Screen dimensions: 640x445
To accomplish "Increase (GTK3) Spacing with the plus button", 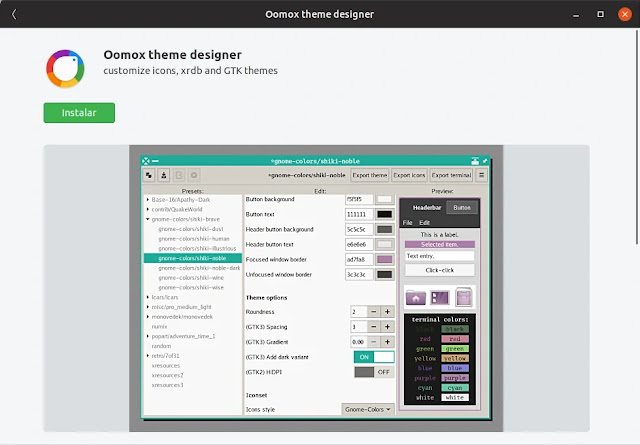I will point(387,327).
